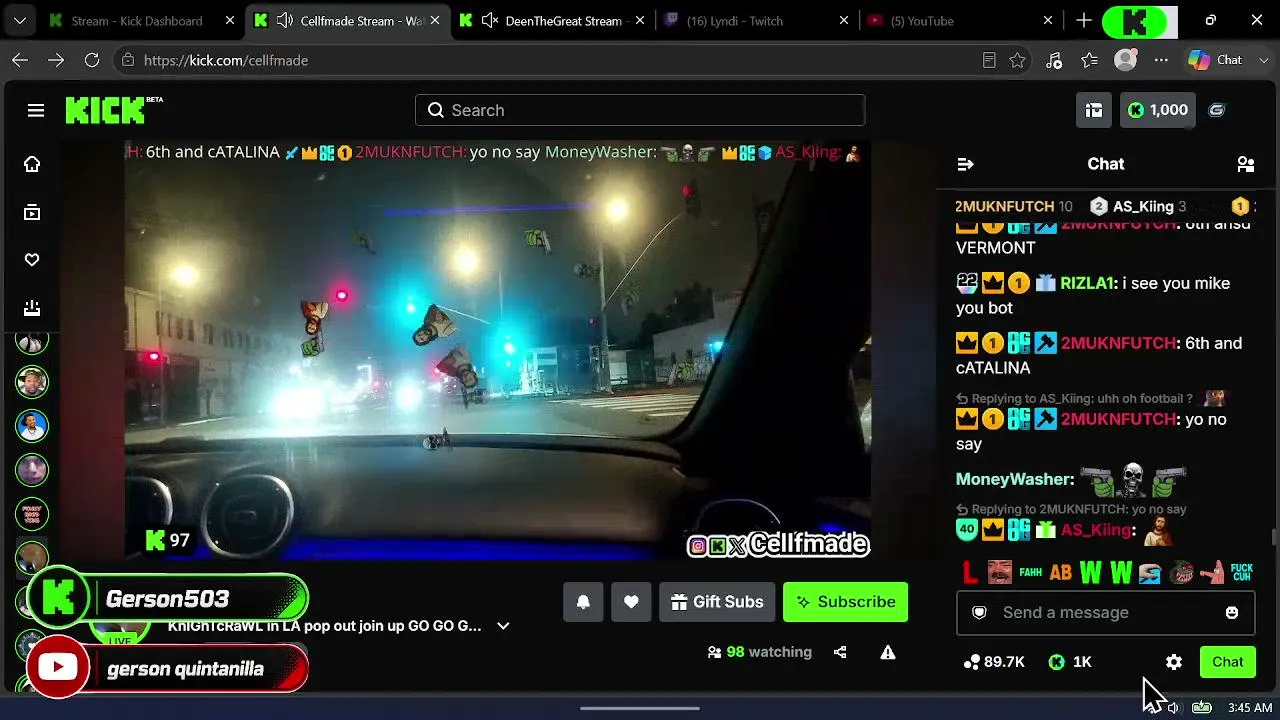Open the dashboard icon beside the Kicks balance
1280x720 pixels.
(x=1094, y=110)
